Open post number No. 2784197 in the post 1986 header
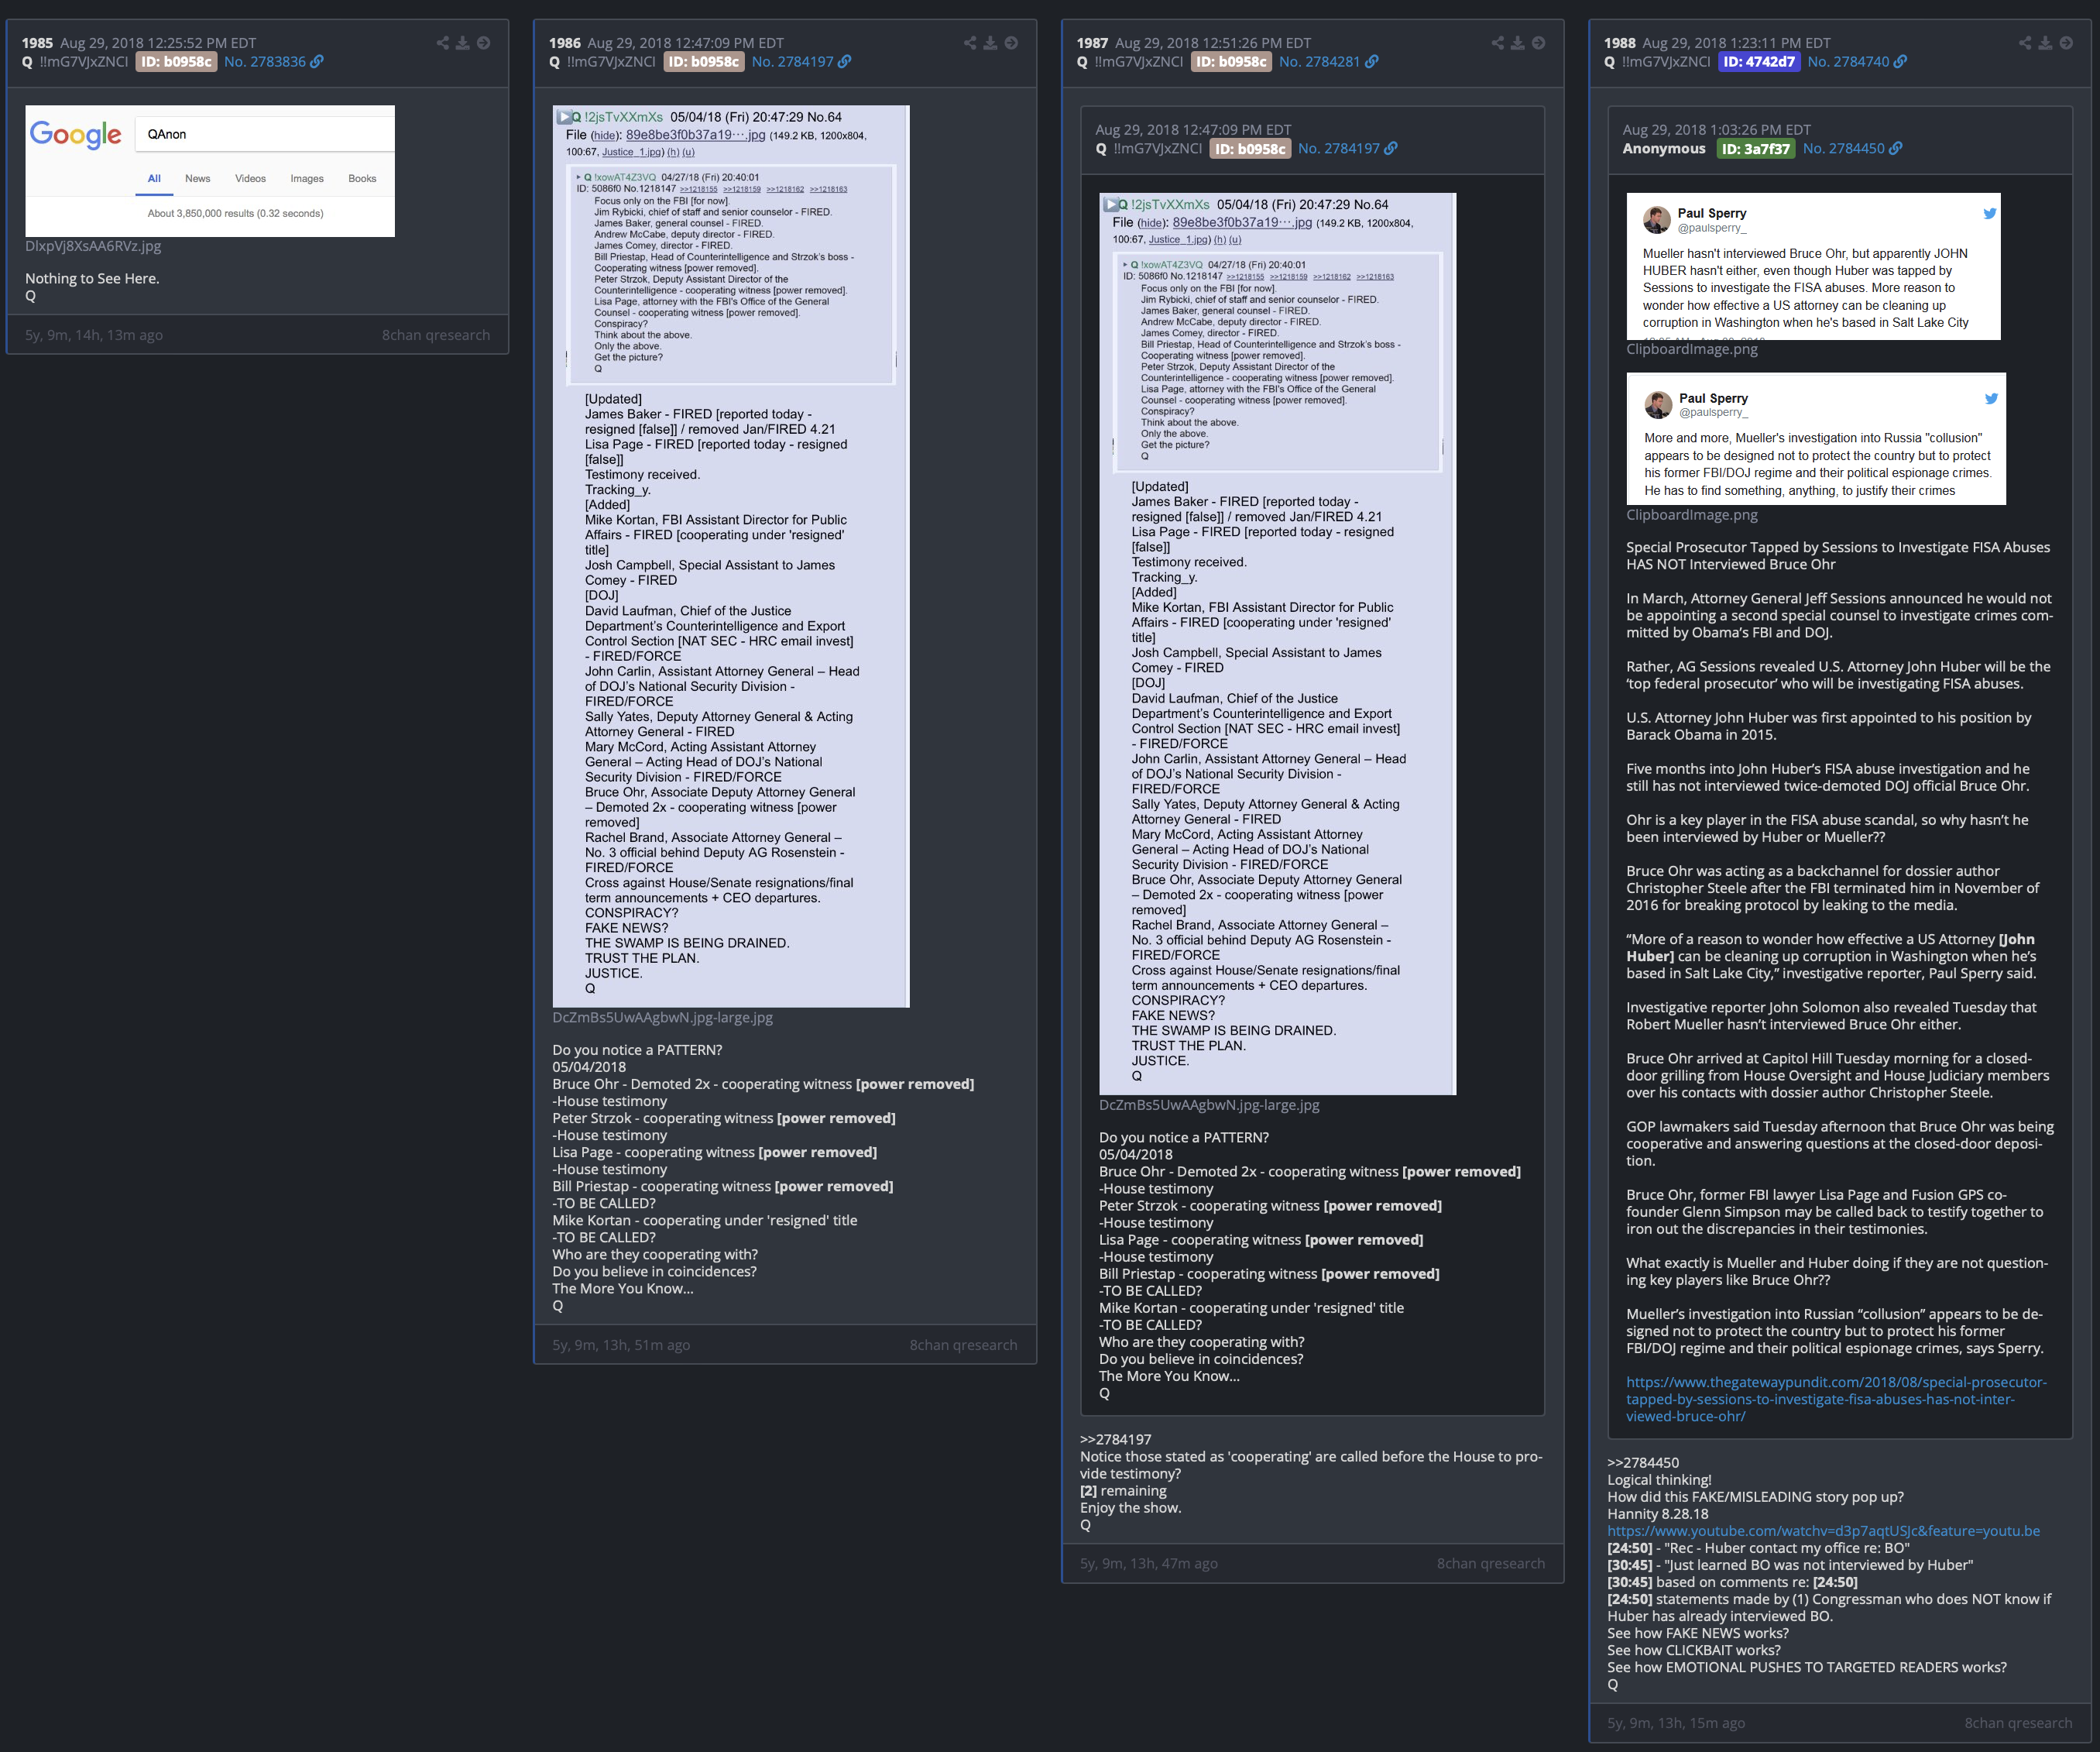 pyautogui.click(x=792, y=62)
